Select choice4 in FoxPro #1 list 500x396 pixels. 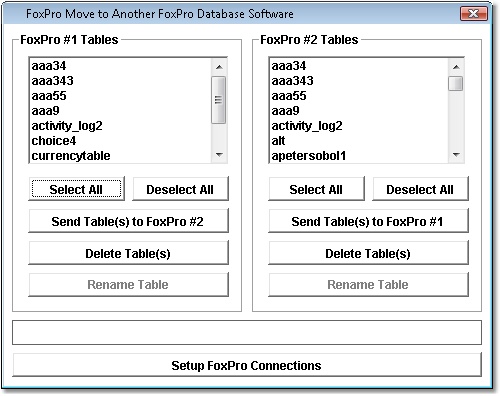click(121, 141)
